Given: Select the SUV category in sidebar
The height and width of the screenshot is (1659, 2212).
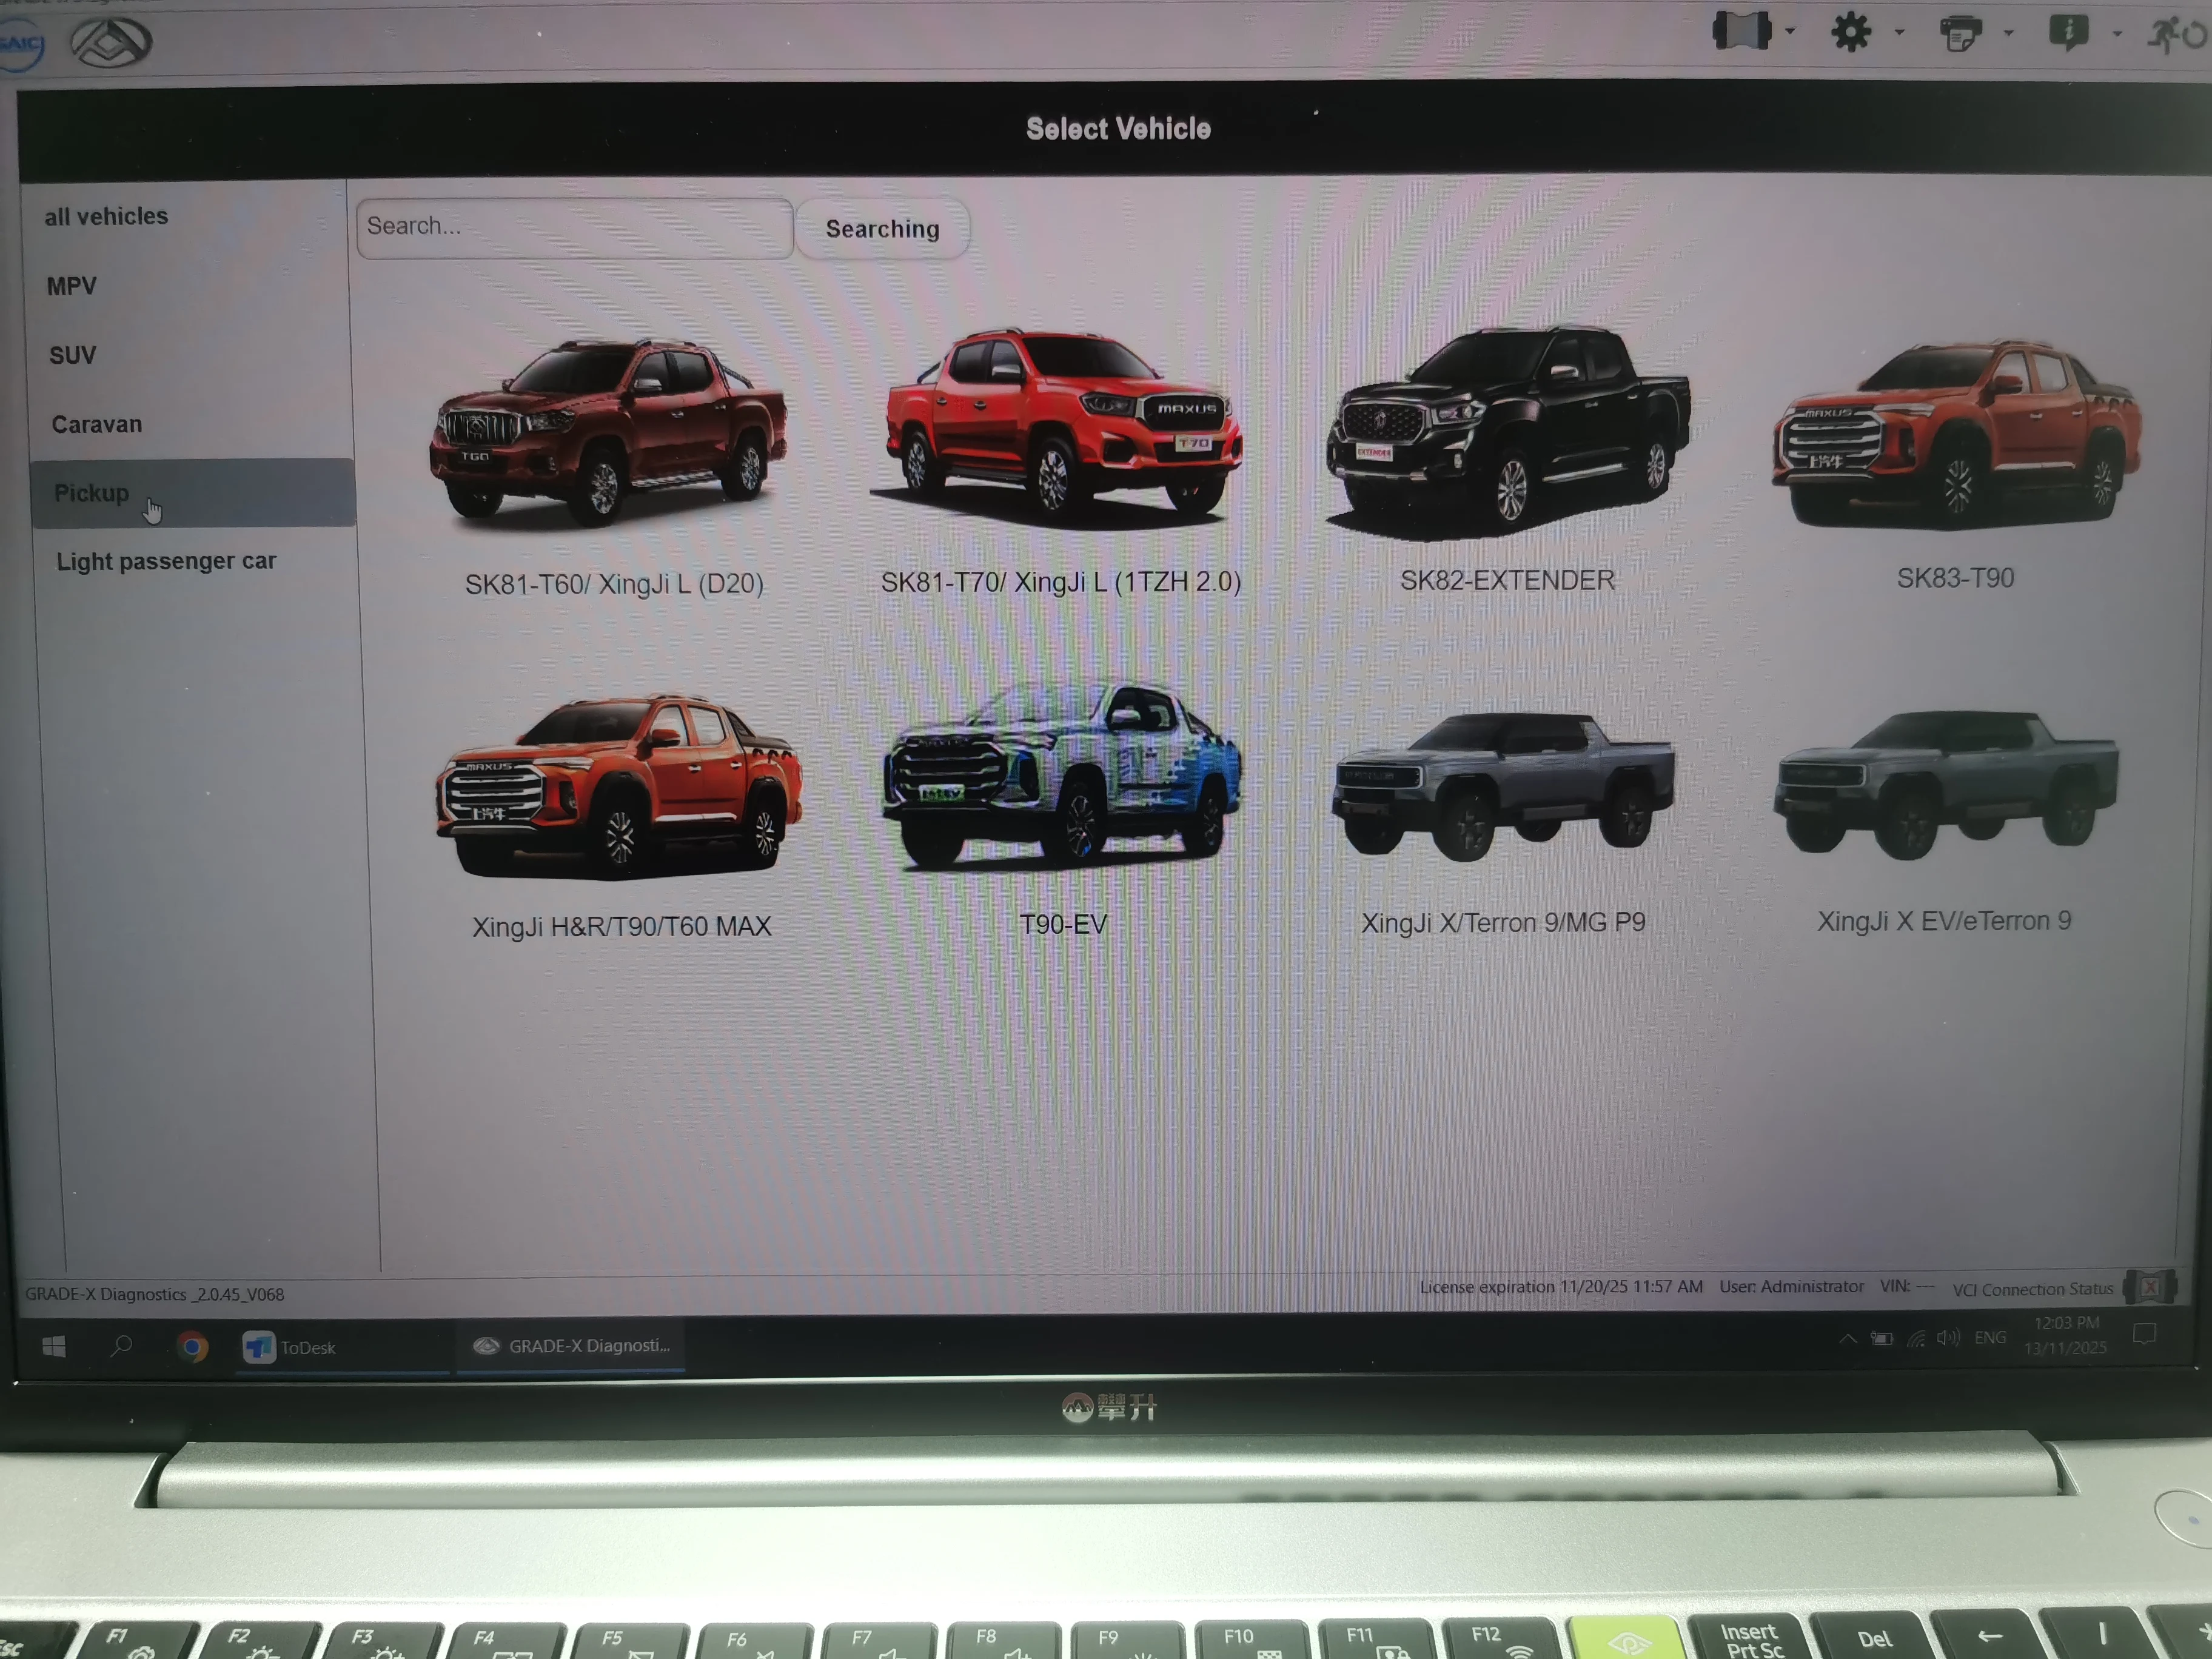Looking at the screenshot, I should point(73,356).
